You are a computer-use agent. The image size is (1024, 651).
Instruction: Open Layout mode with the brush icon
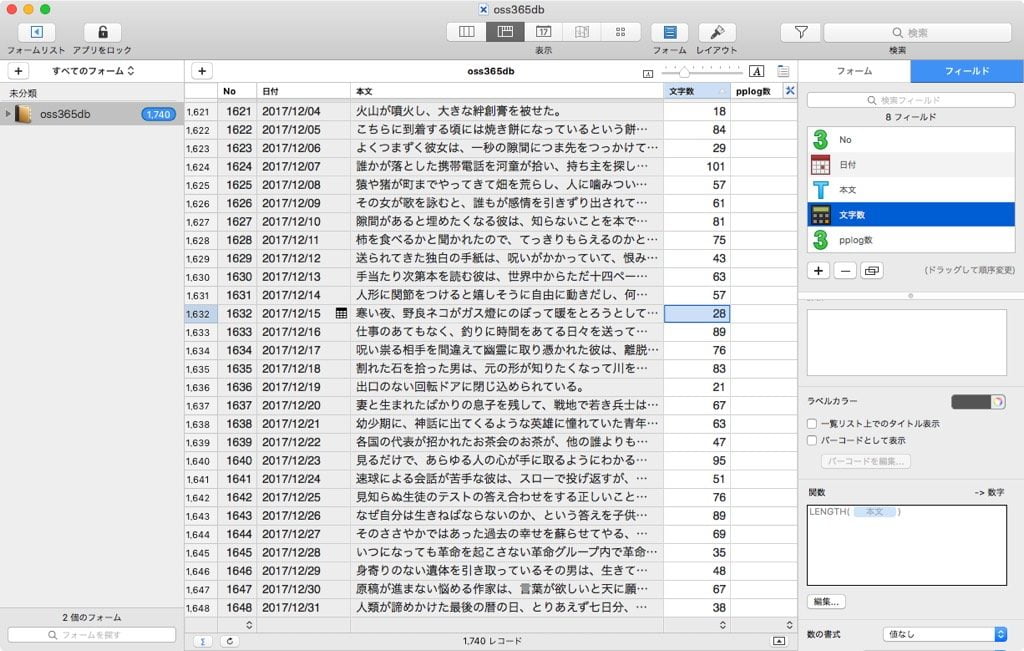coord(717,32)
